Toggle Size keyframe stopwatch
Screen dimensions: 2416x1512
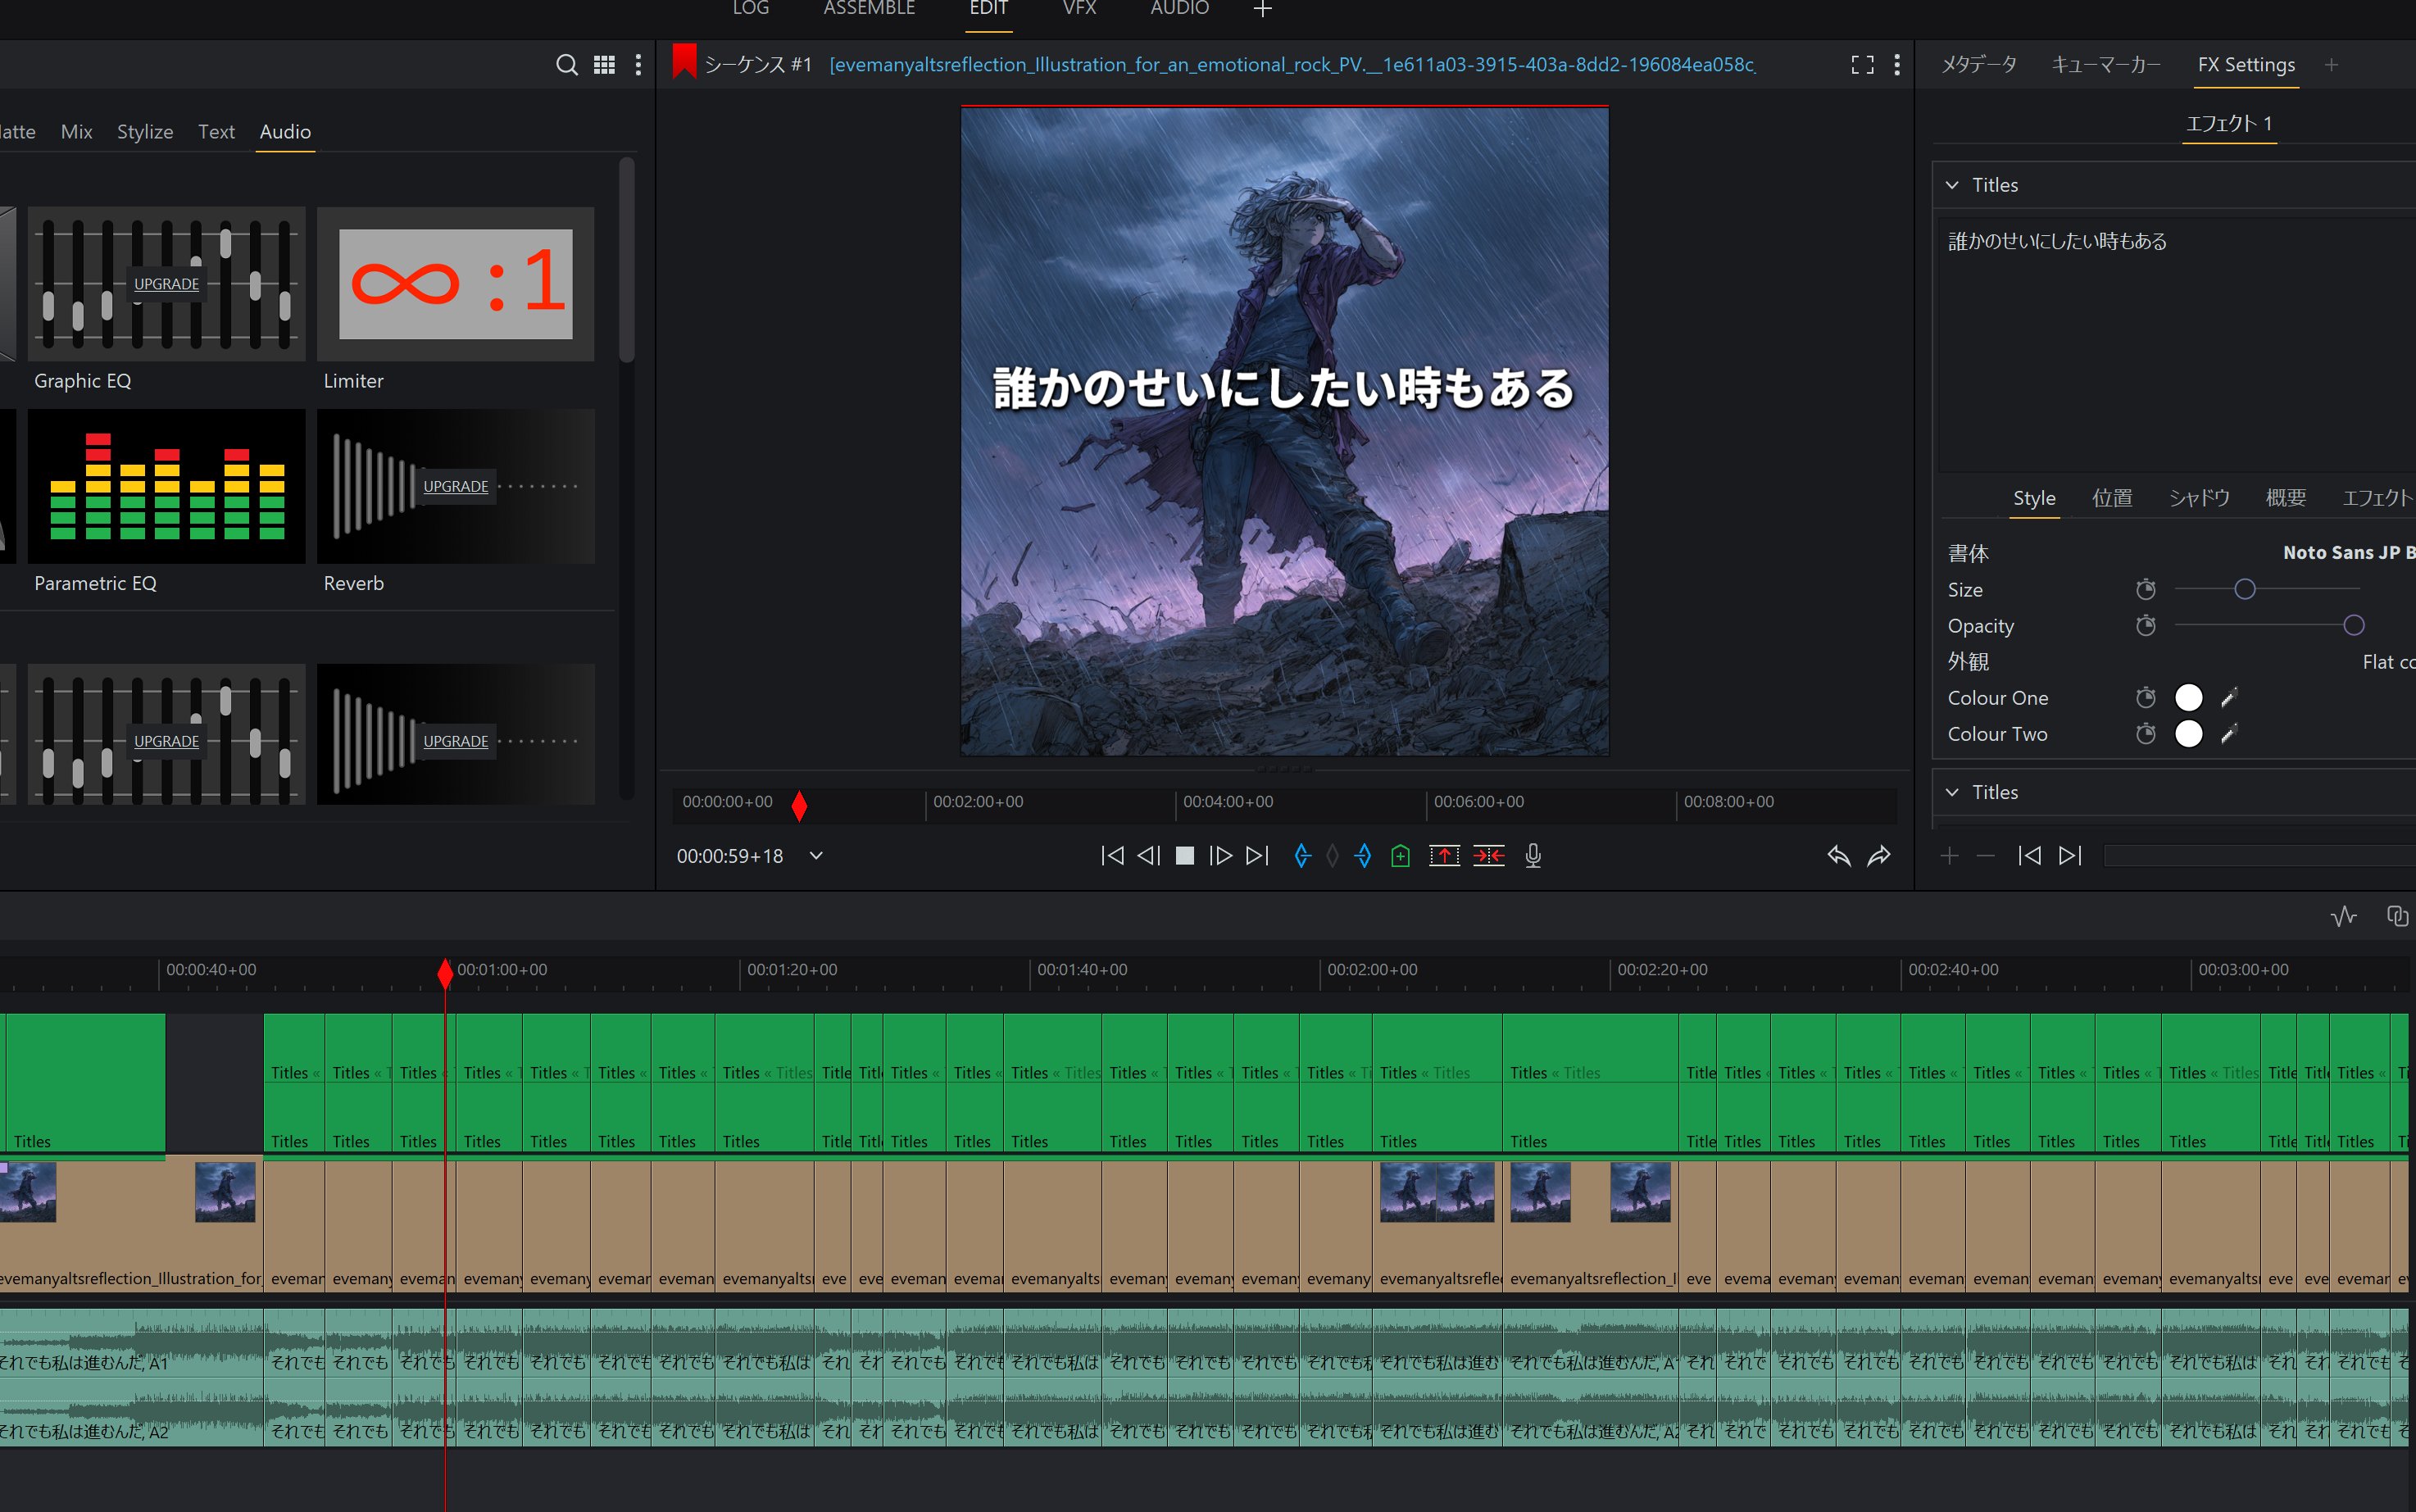[2145, 590]
